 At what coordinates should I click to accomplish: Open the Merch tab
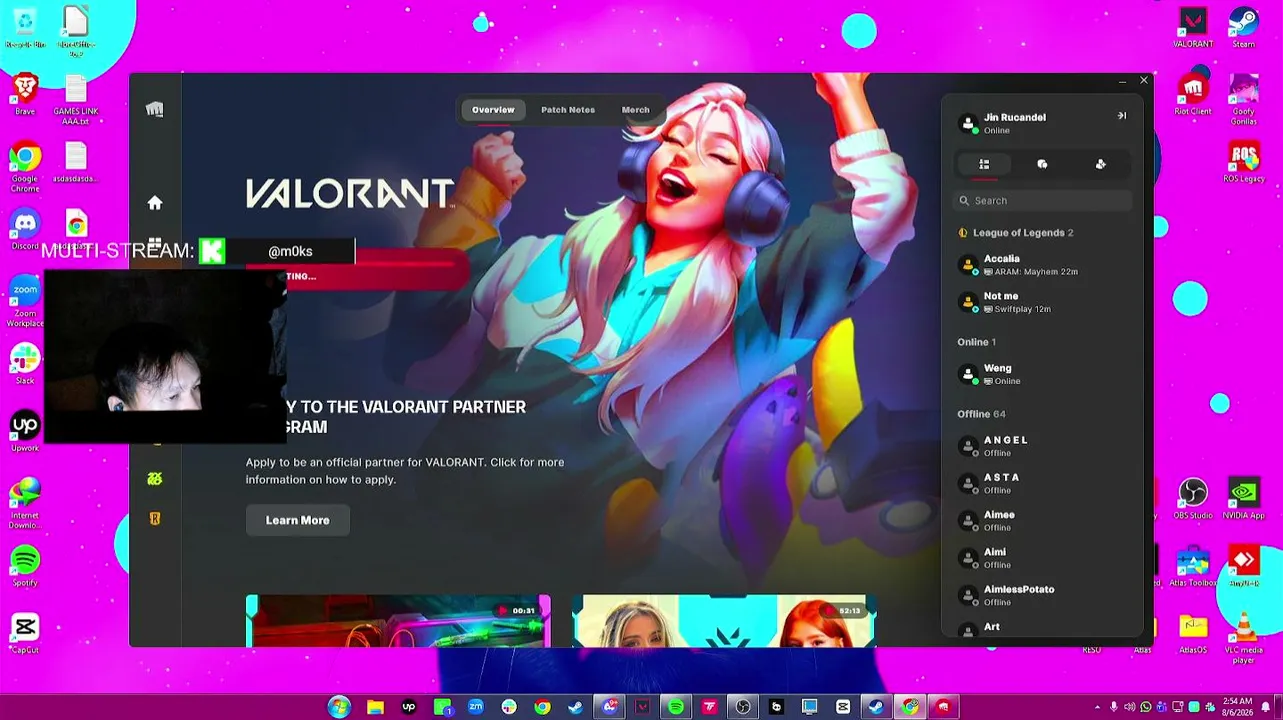click(x=635, y=110)
